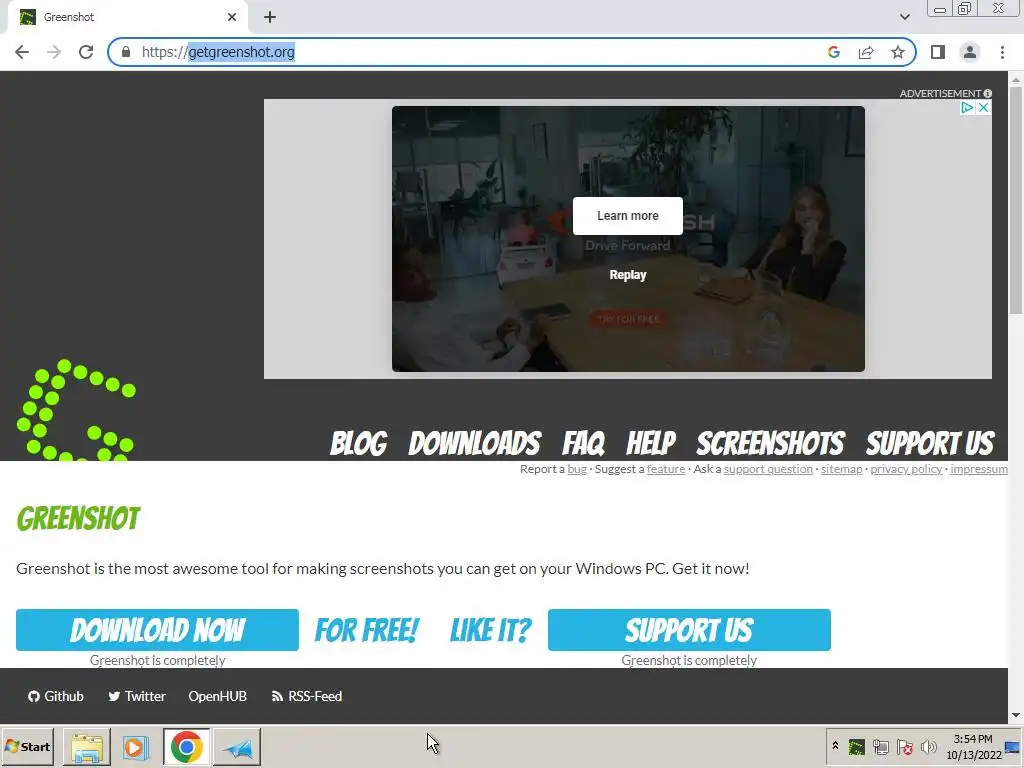The image size is (1024, 768).
Task: Close the Greenshot tab
Action: 232,18
